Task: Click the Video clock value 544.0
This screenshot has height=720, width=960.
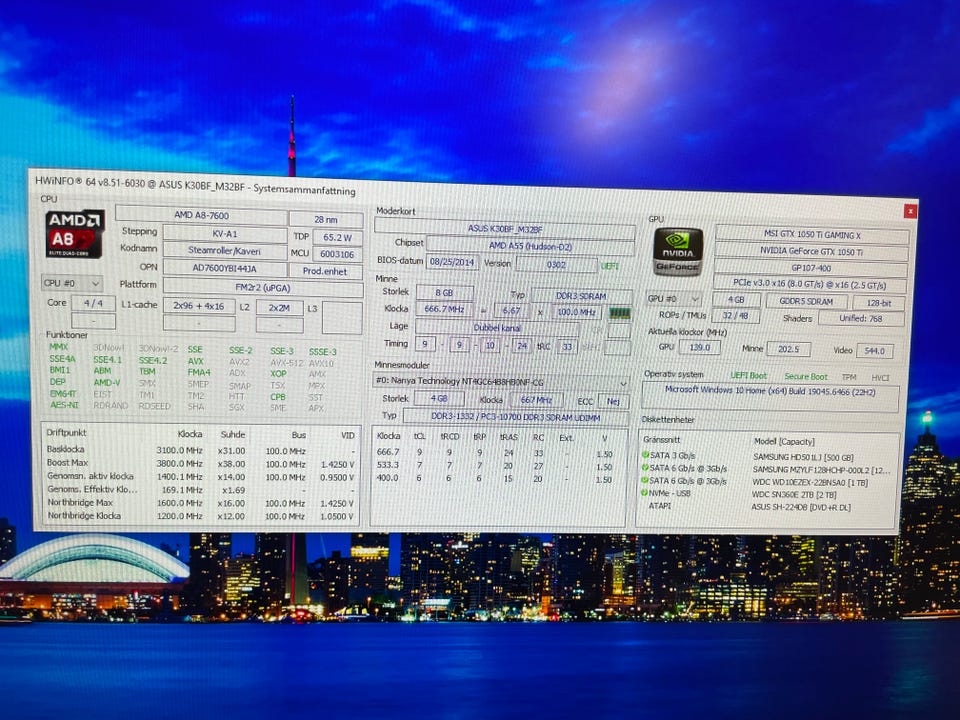Action: coord(874,351)
